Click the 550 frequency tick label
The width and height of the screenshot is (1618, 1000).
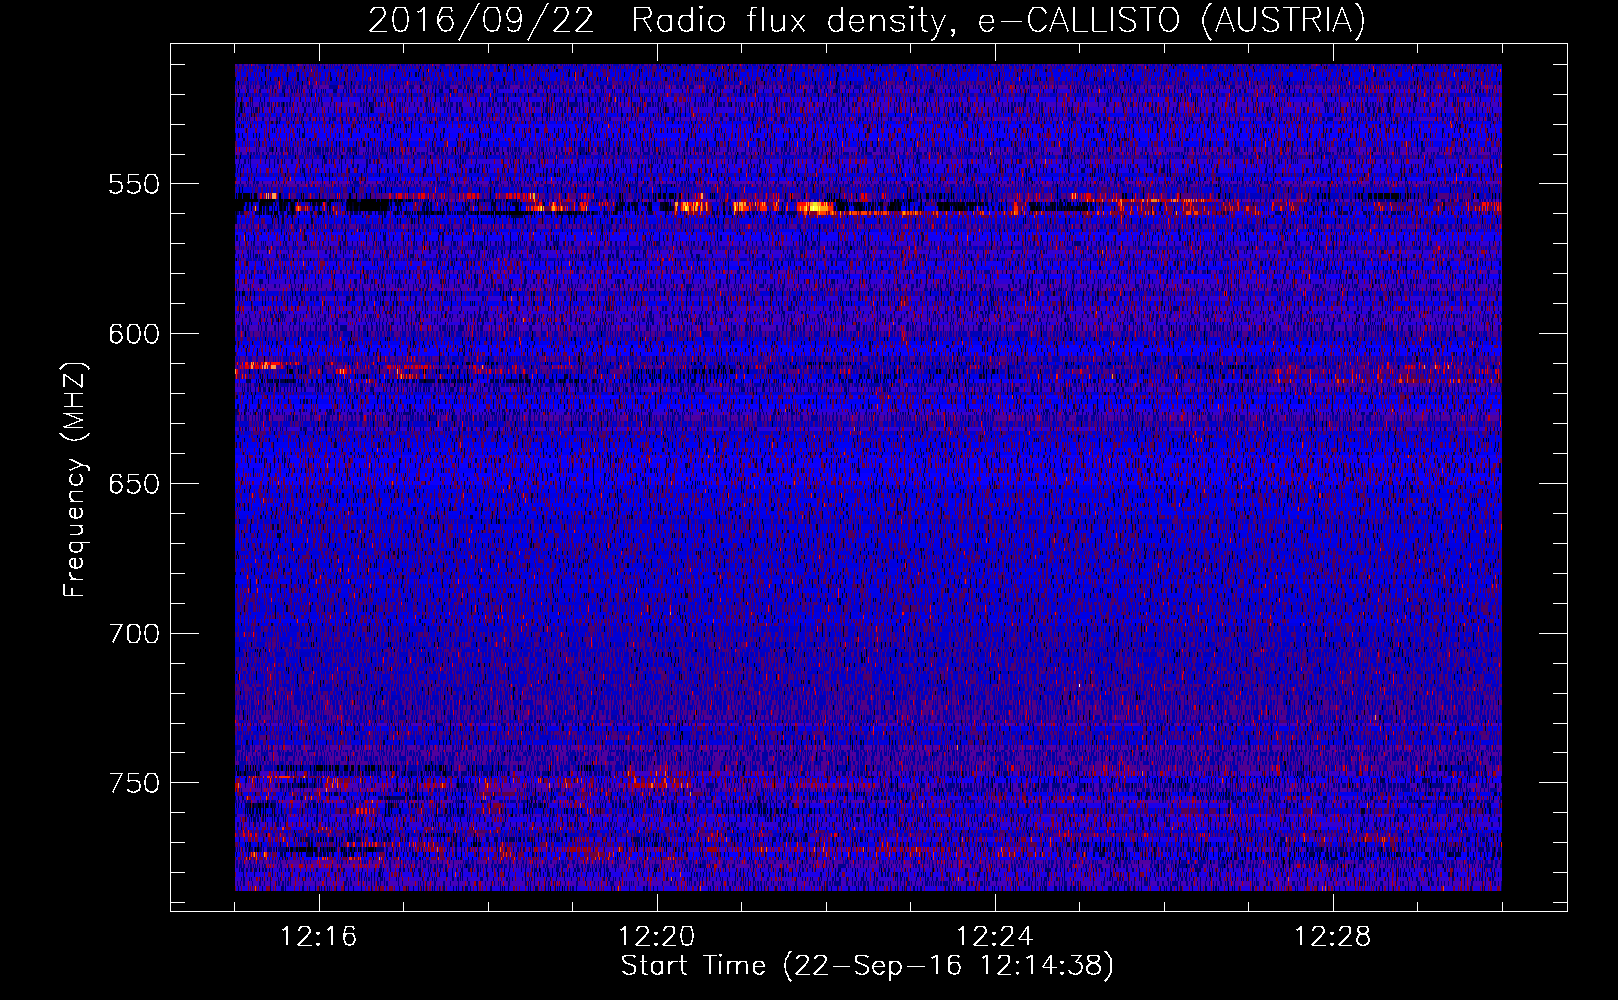(134, 184)
